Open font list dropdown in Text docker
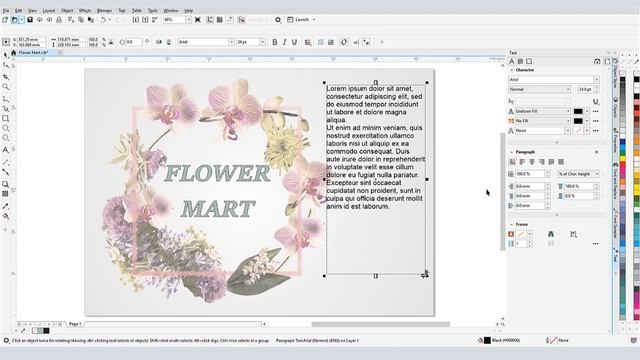Image resolution: width=640 pixels, height=360 pixels. 596,80
